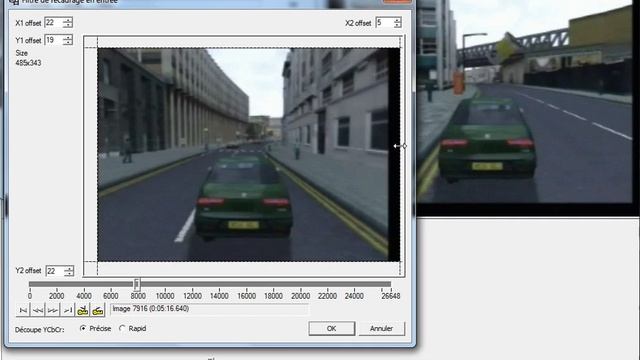
Task: Click the 26648 end tick label
Action: pos(391,296)
